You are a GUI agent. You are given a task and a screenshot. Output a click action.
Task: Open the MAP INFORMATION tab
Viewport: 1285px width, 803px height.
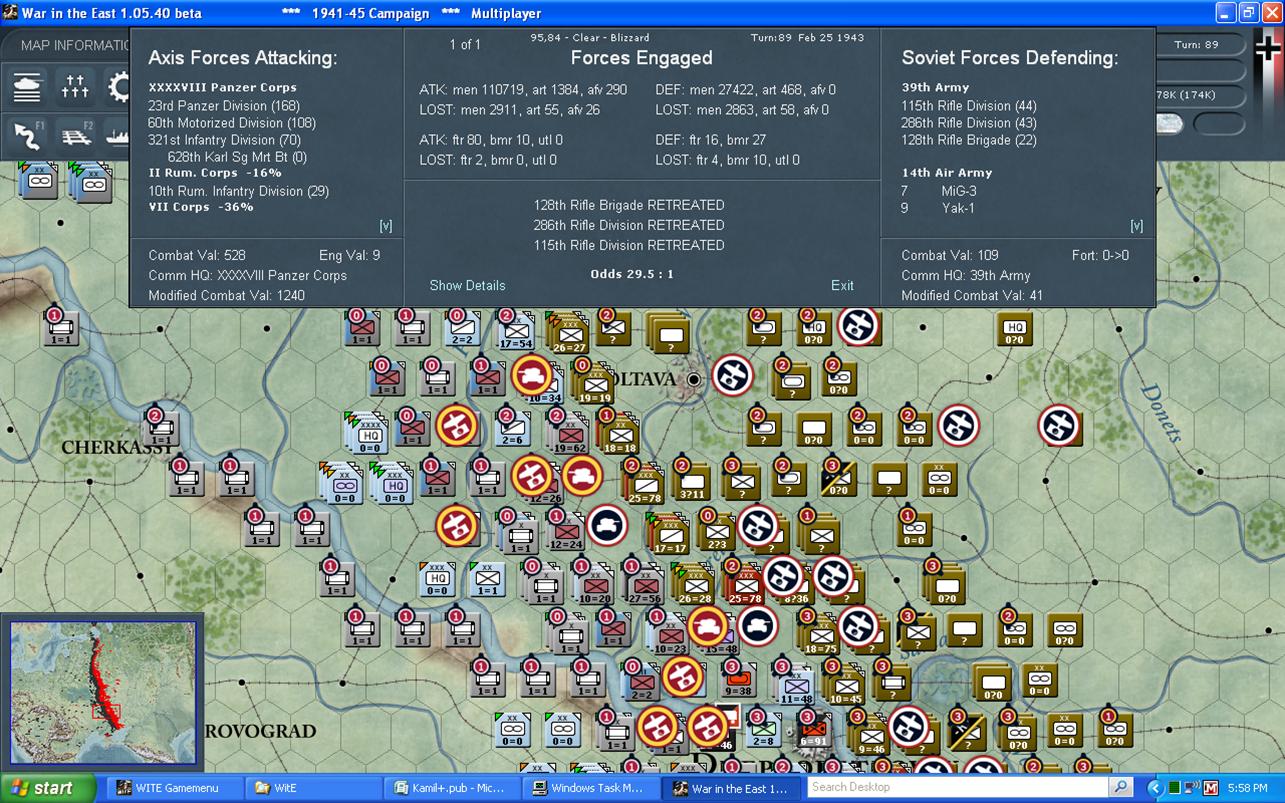(x=75, y=46)
